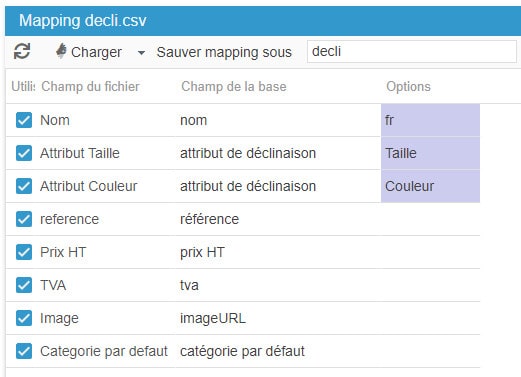Click the Options column header
Screen dimensions: 521x377
[408, 86]
